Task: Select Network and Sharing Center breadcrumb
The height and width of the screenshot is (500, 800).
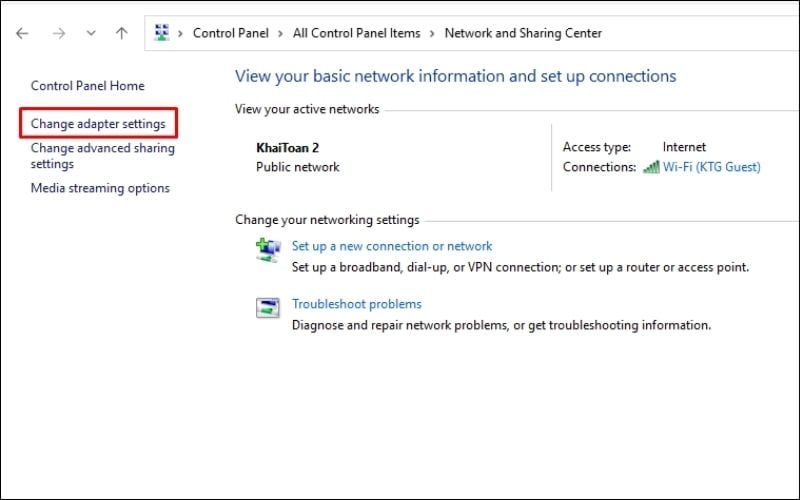Action: pyautogui.click(x=523, y=33)
